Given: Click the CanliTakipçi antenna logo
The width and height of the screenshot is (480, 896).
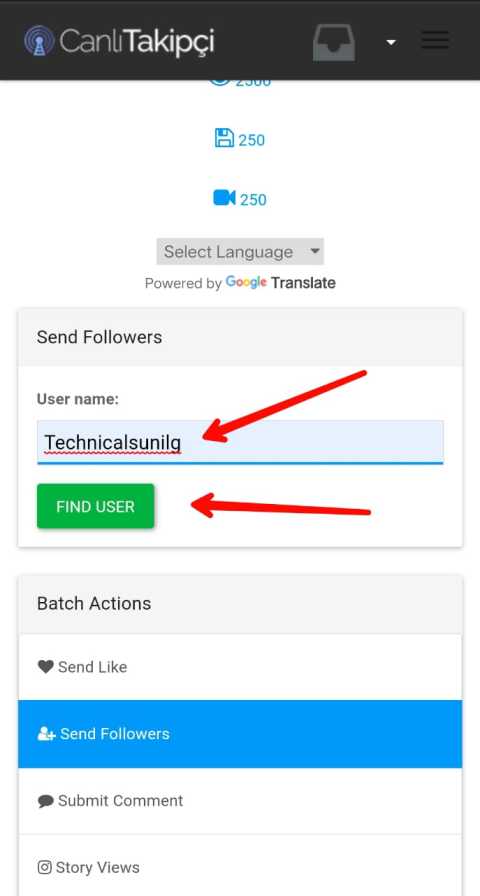Looking at the screenshot, I should 39,41.
